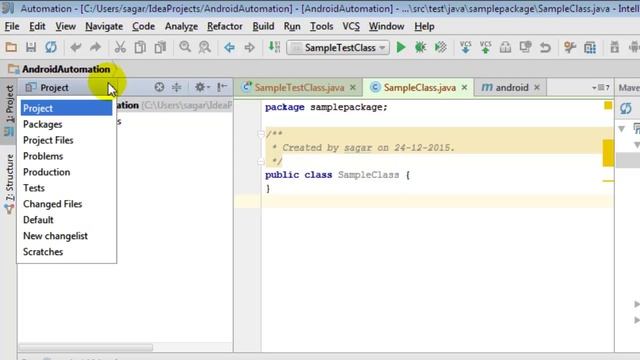Image resolution: width=640 pixels, height=360 pixels.
Task: Open the File menu
Action: pos(12,27)
